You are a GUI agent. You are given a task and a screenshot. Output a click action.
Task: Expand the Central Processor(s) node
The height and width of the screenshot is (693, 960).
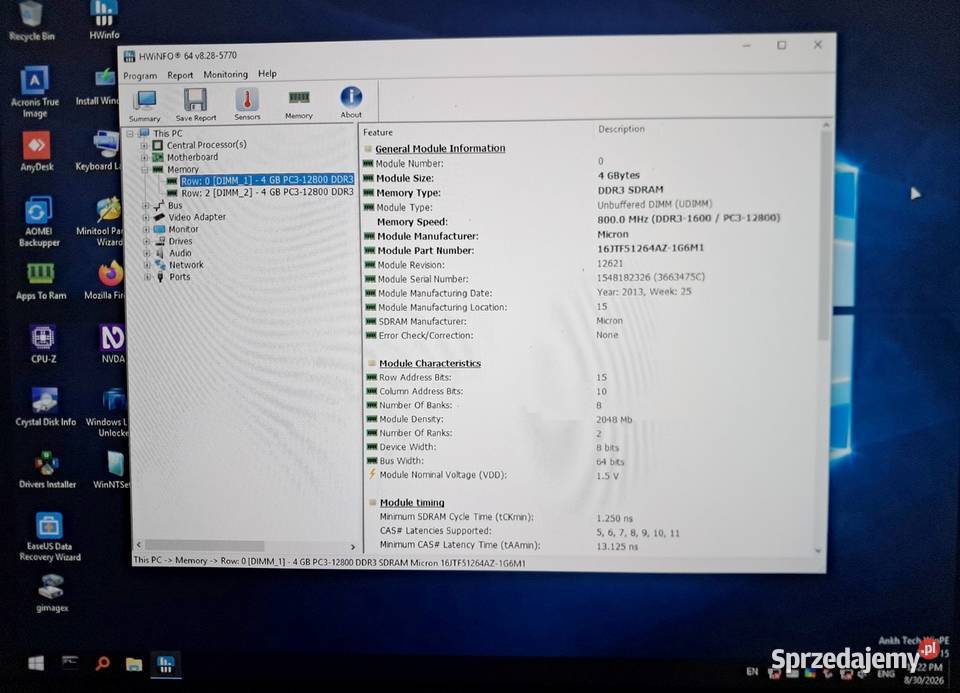(x=144, y=146)
